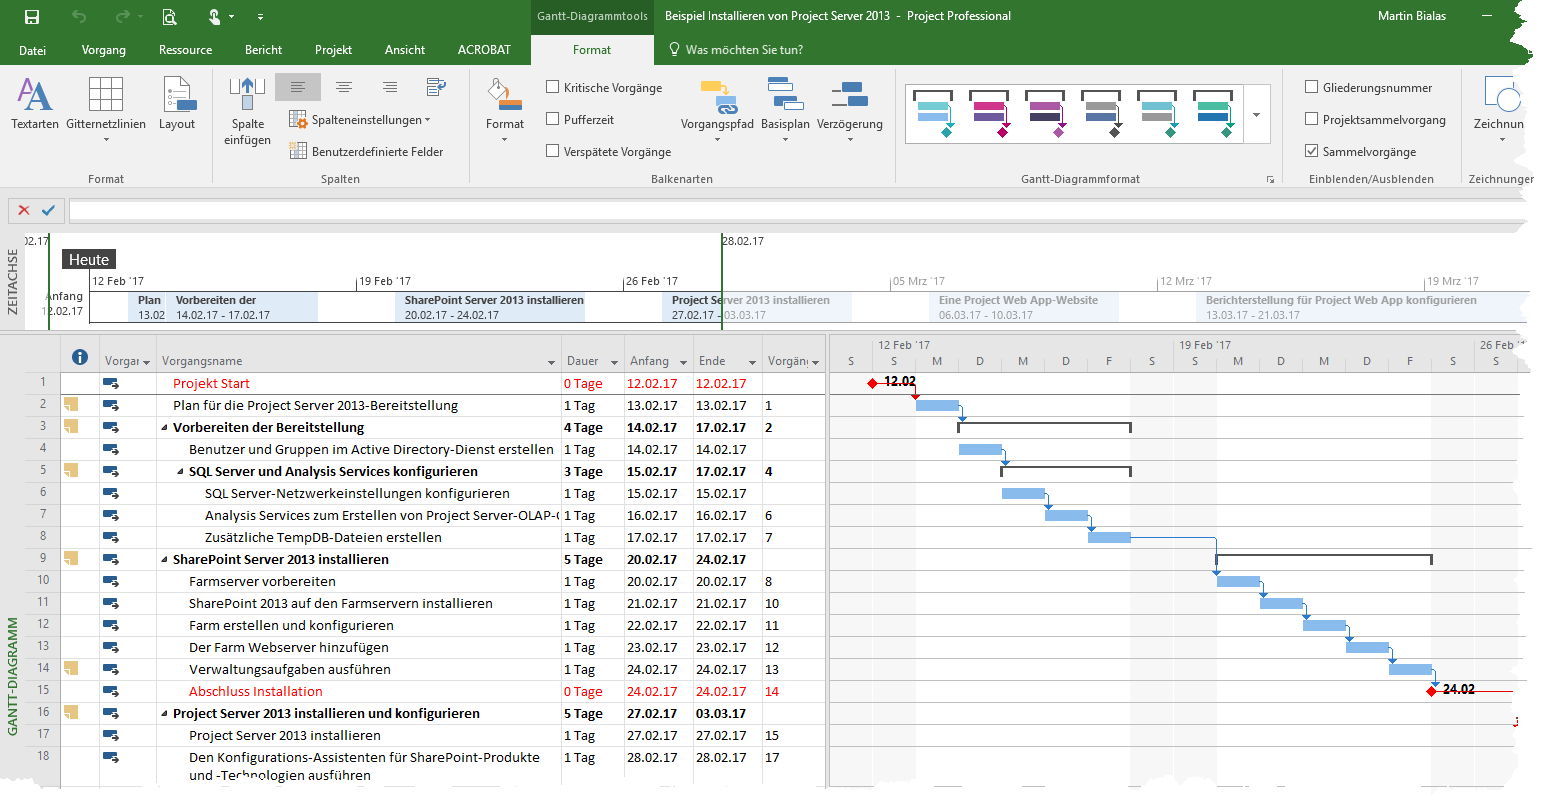Select magenta Gantt style swatch
Viewport: 1541px width, 802px height.
pos(989,115)
